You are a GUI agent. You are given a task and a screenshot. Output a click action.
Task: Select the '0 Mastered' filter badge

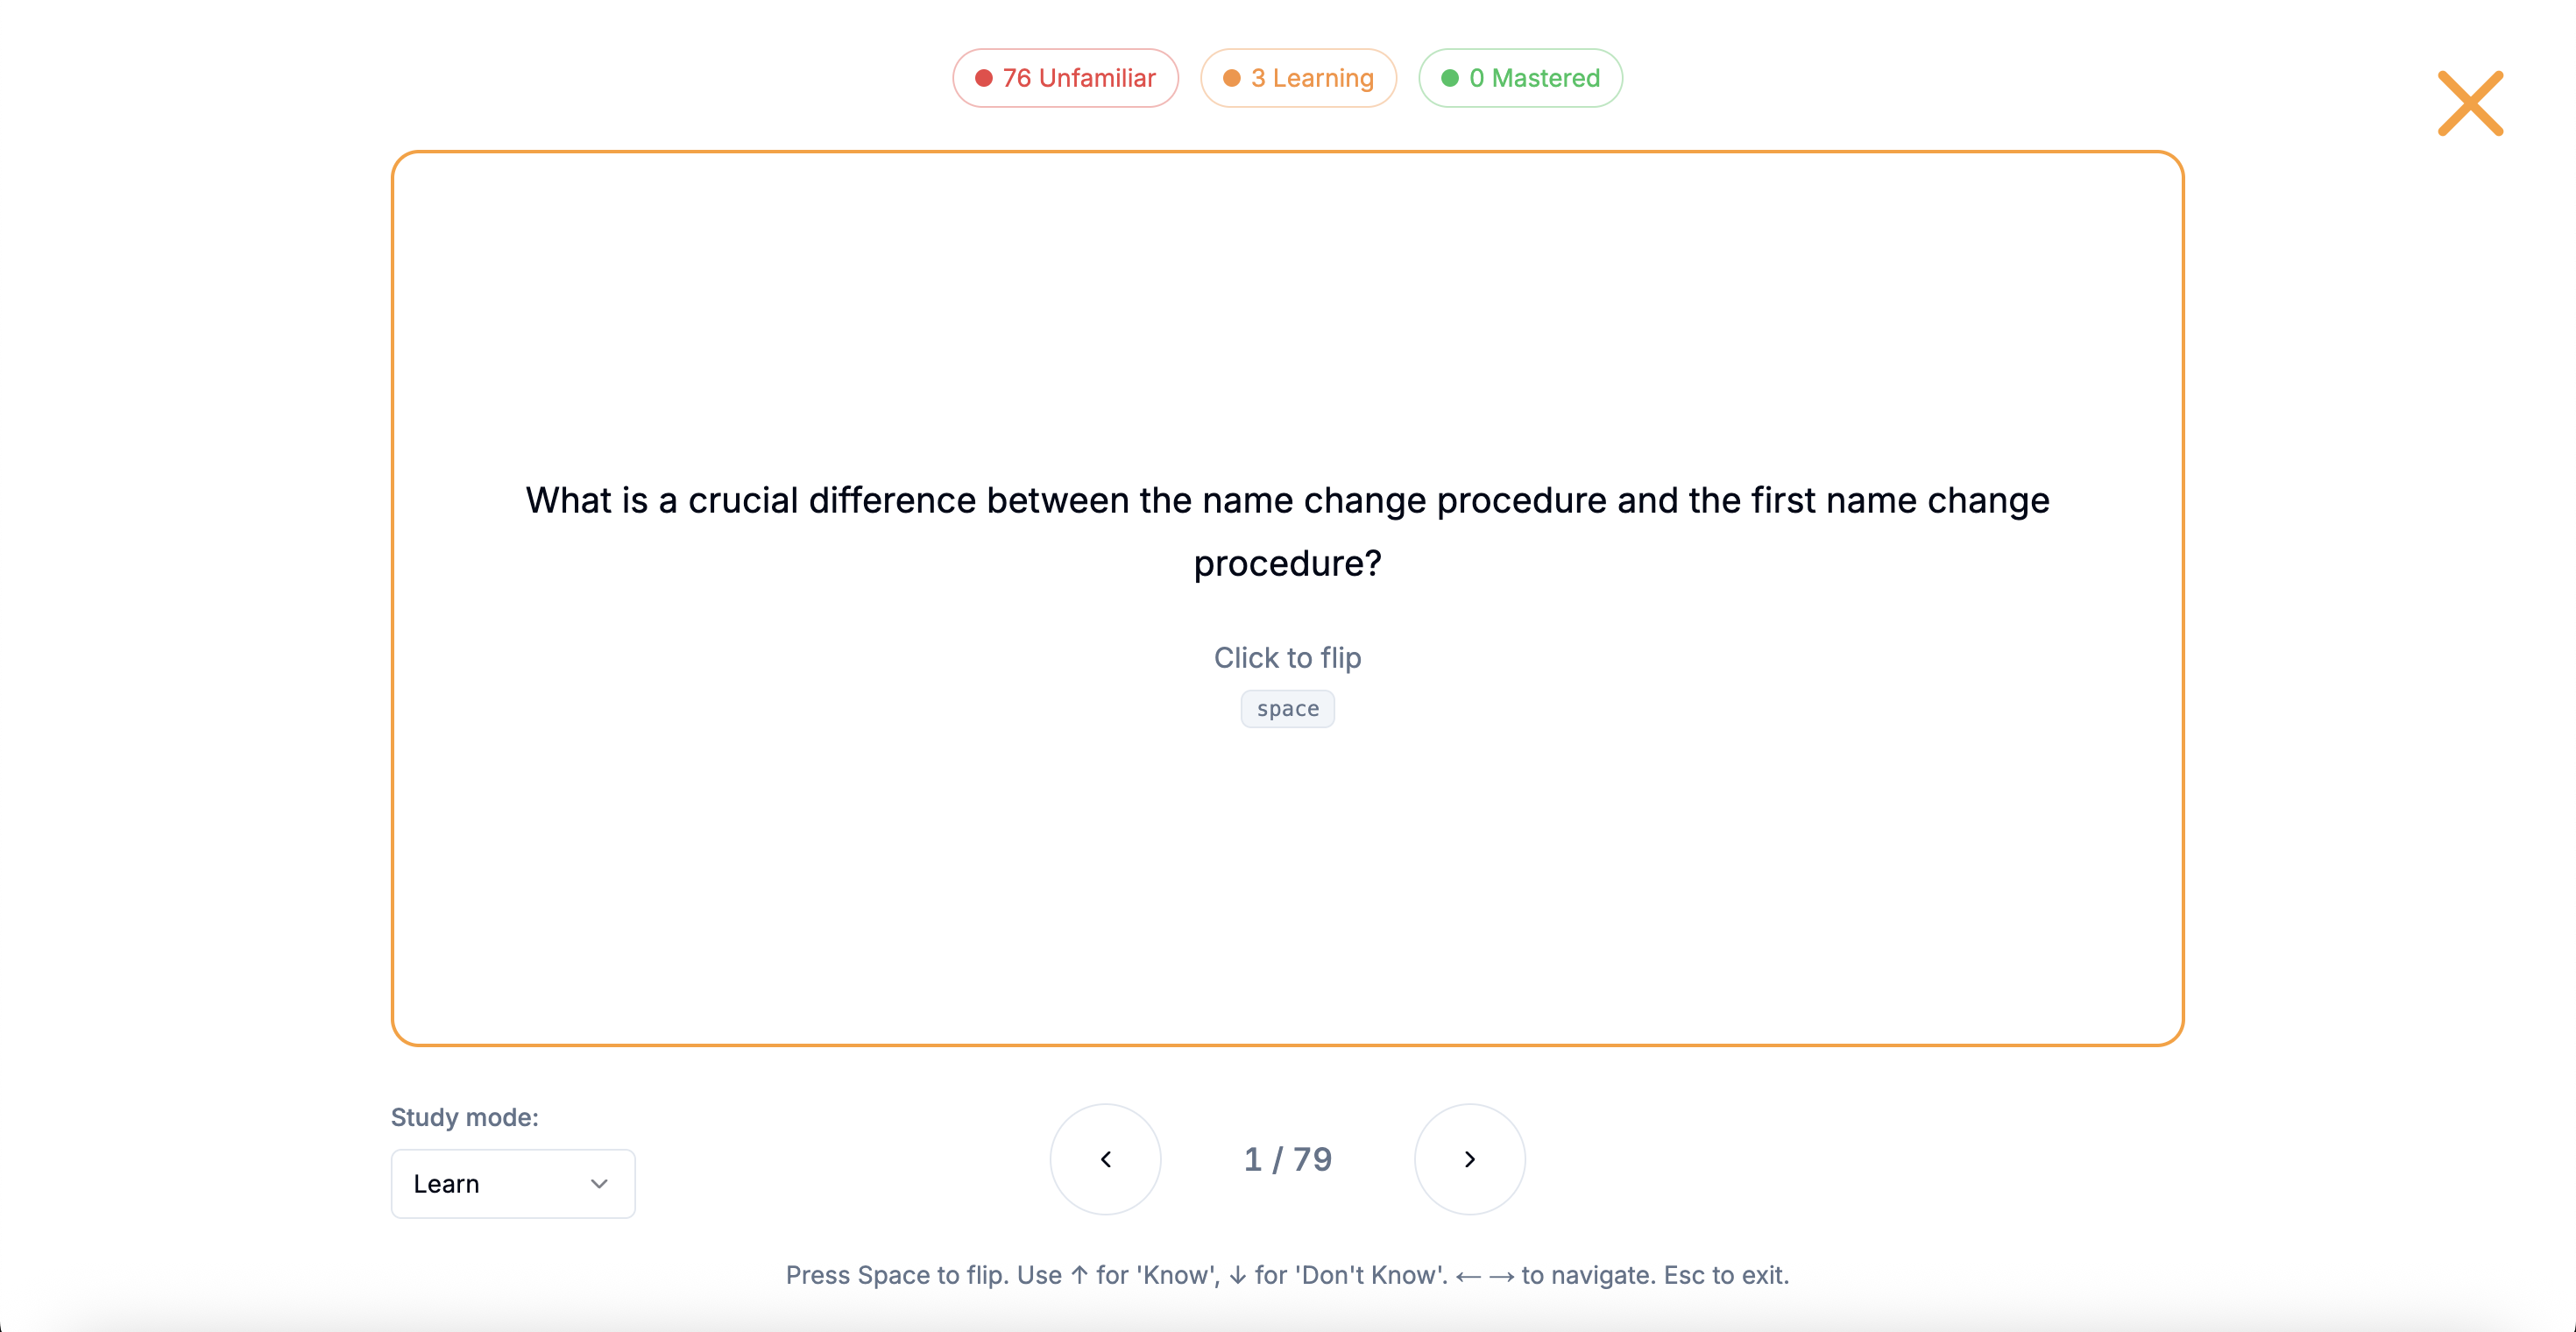pyautogui.click(x=1520, y=77)
